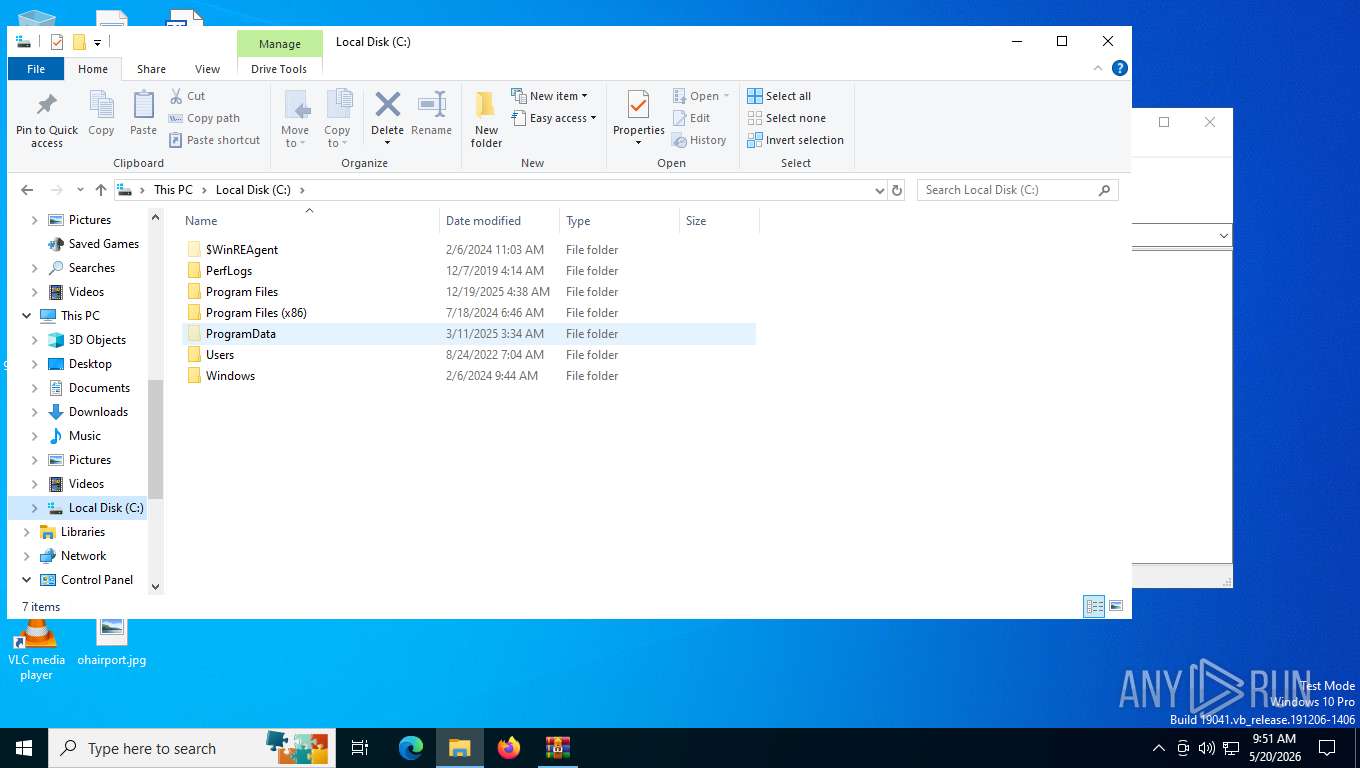Select the $WinREAgent folder
The width and height of the screenshot is (1360, 768).
[469, 250]
